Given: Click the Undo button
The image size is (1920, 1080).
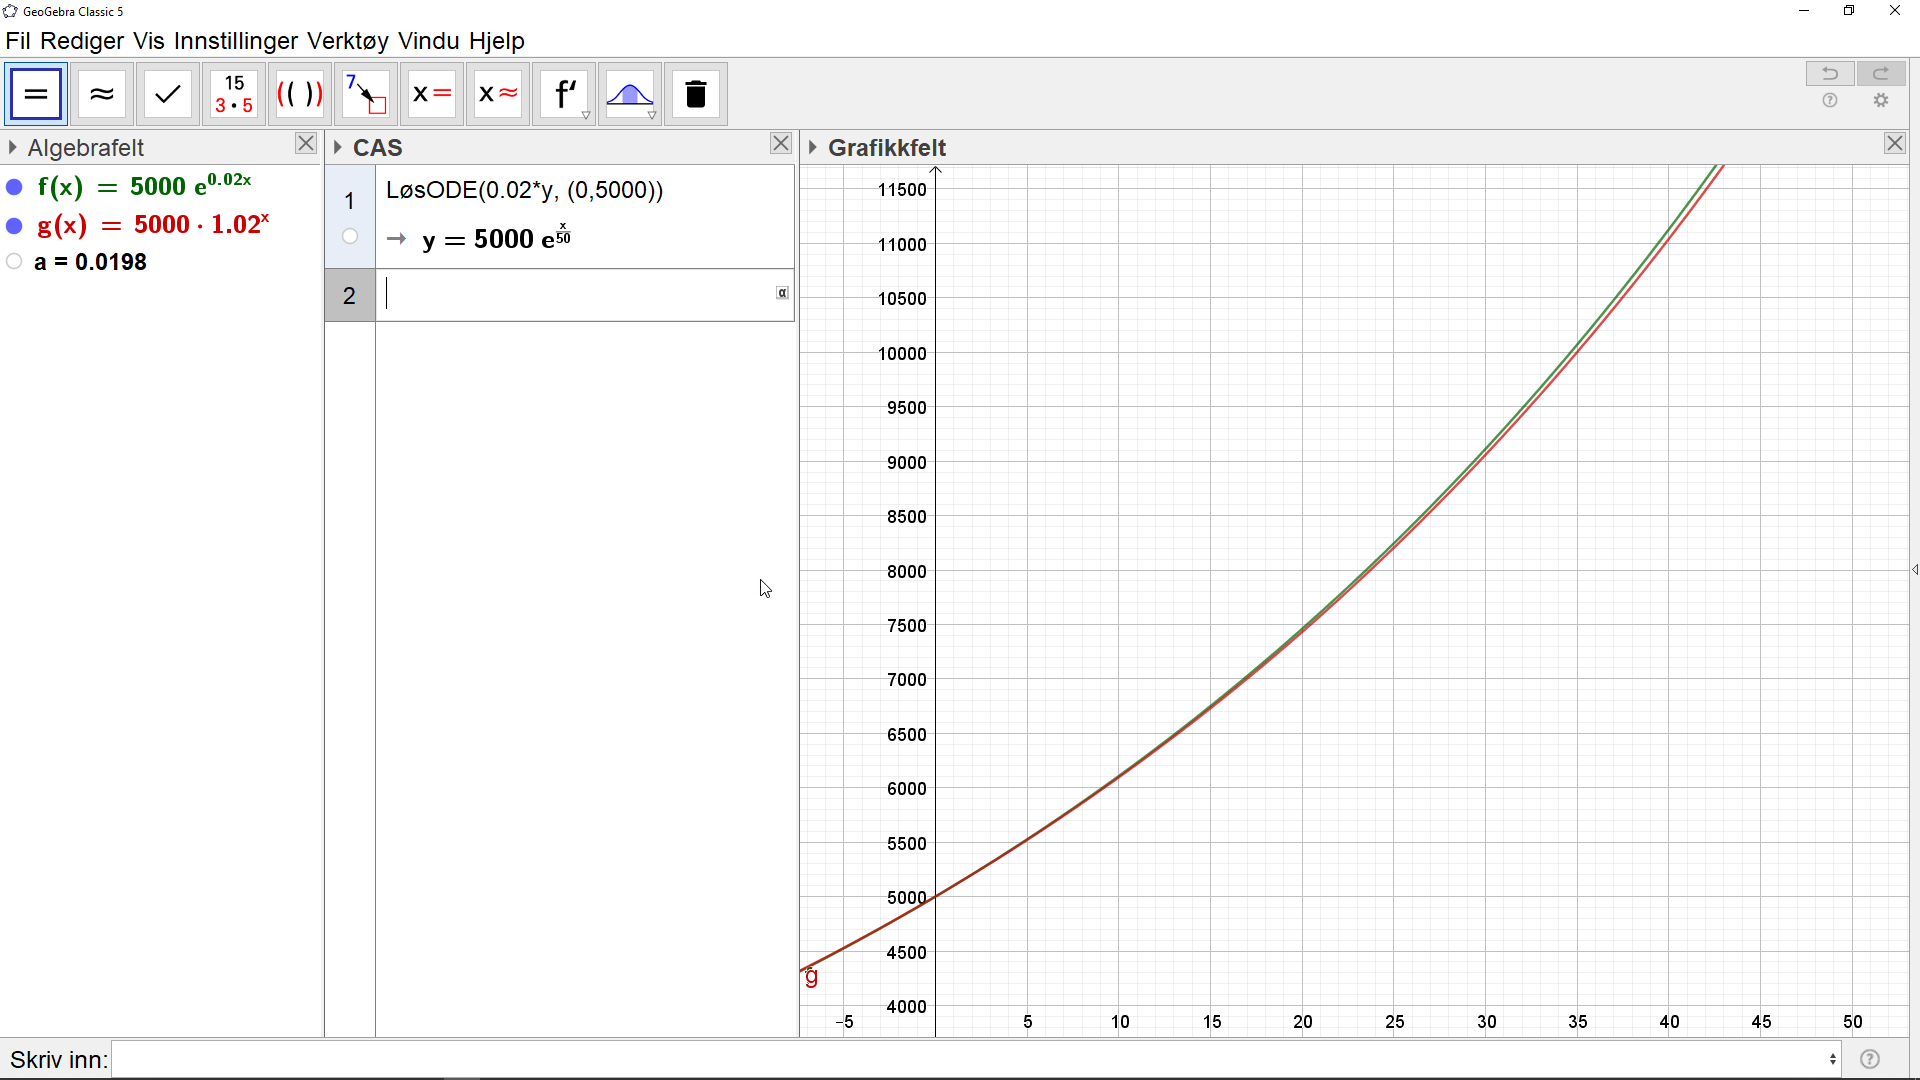Looking at the screenshot, I should pos(1830,73).
